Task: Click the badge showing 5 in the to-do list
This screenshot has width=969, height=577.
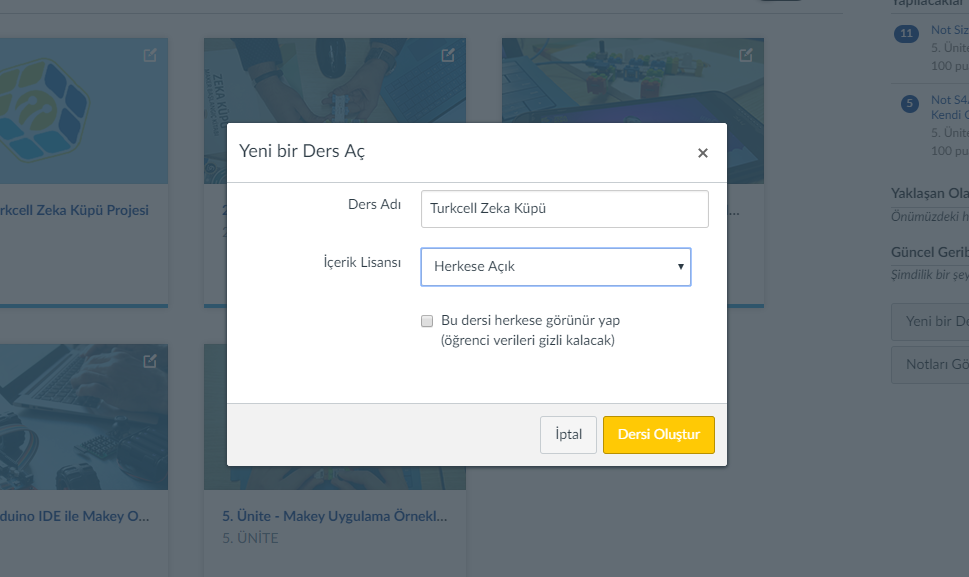Action: [x=909, y=103]
